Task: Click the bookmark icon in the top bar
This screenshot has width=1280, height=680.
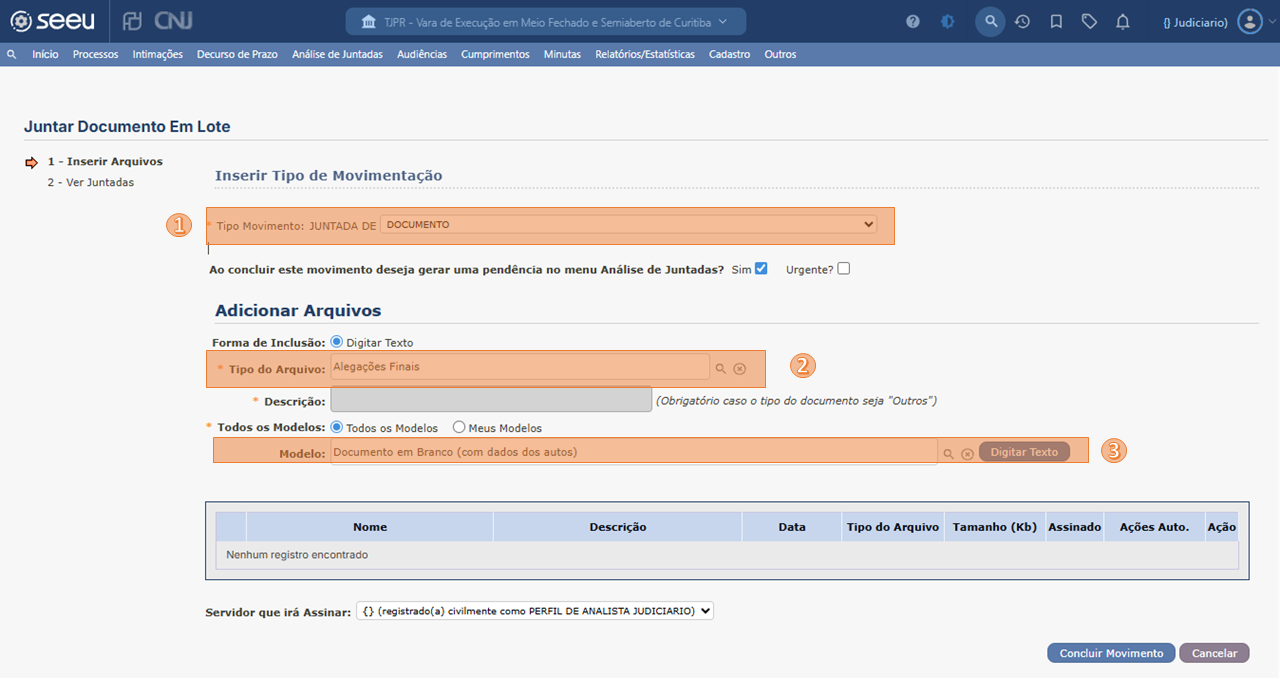Action: click(x=1055, y=20)
